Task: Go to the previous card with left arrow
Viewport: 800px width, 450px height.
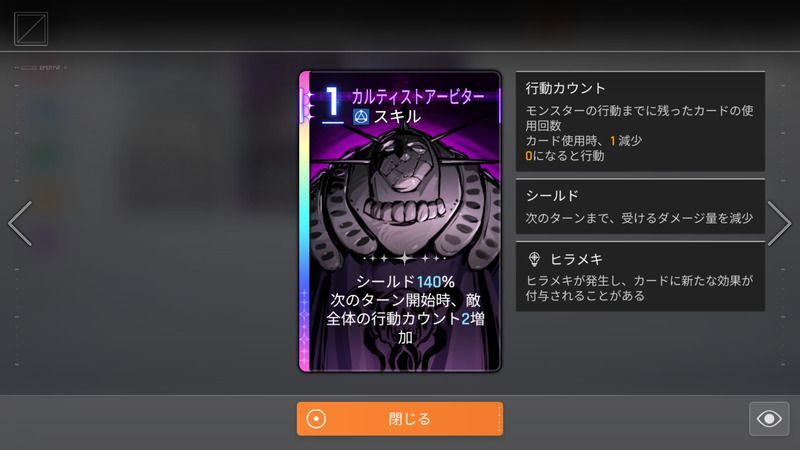Action: tap(20, 223)
